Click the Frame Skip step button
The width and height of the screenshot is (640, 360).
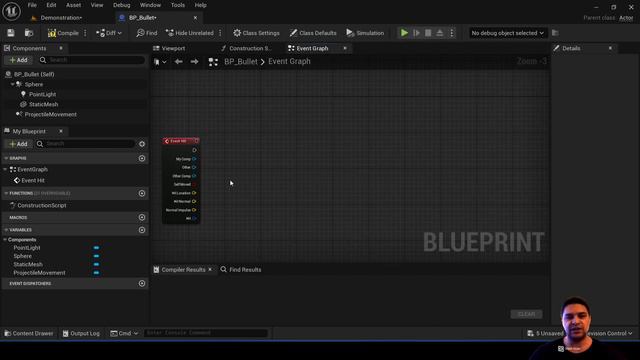pos(416,33)
